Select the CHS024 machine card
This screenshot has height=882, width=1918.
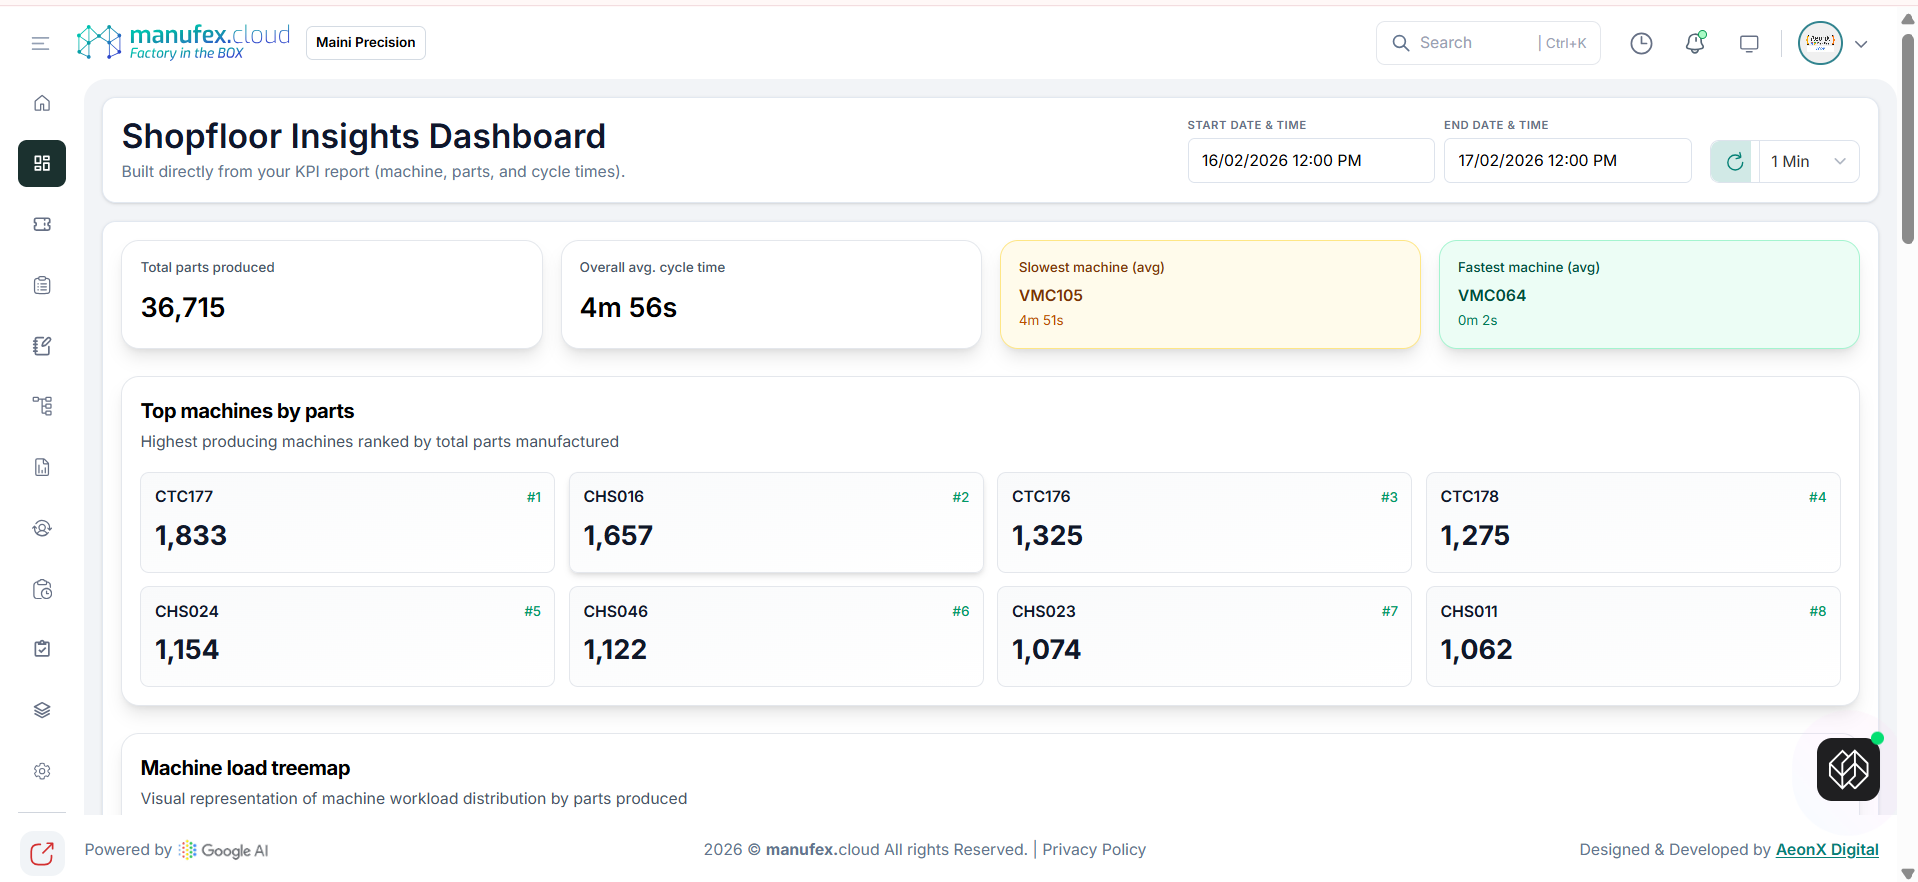tap(347, 636)
